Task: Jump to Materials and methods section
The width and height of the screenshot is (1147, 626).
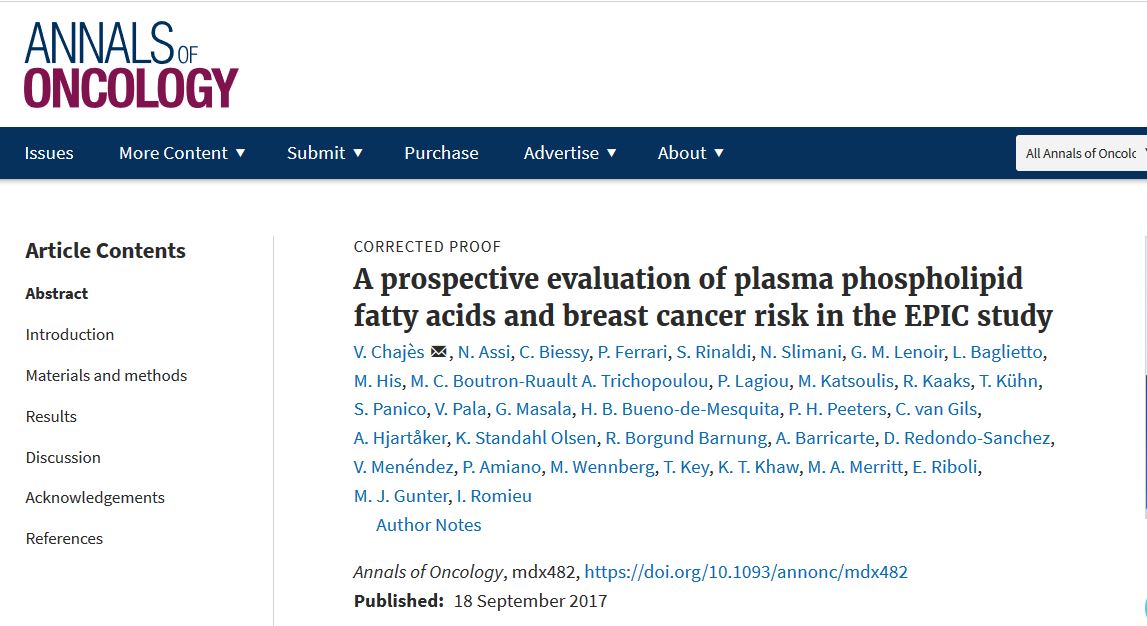Action: click(106, 376)
